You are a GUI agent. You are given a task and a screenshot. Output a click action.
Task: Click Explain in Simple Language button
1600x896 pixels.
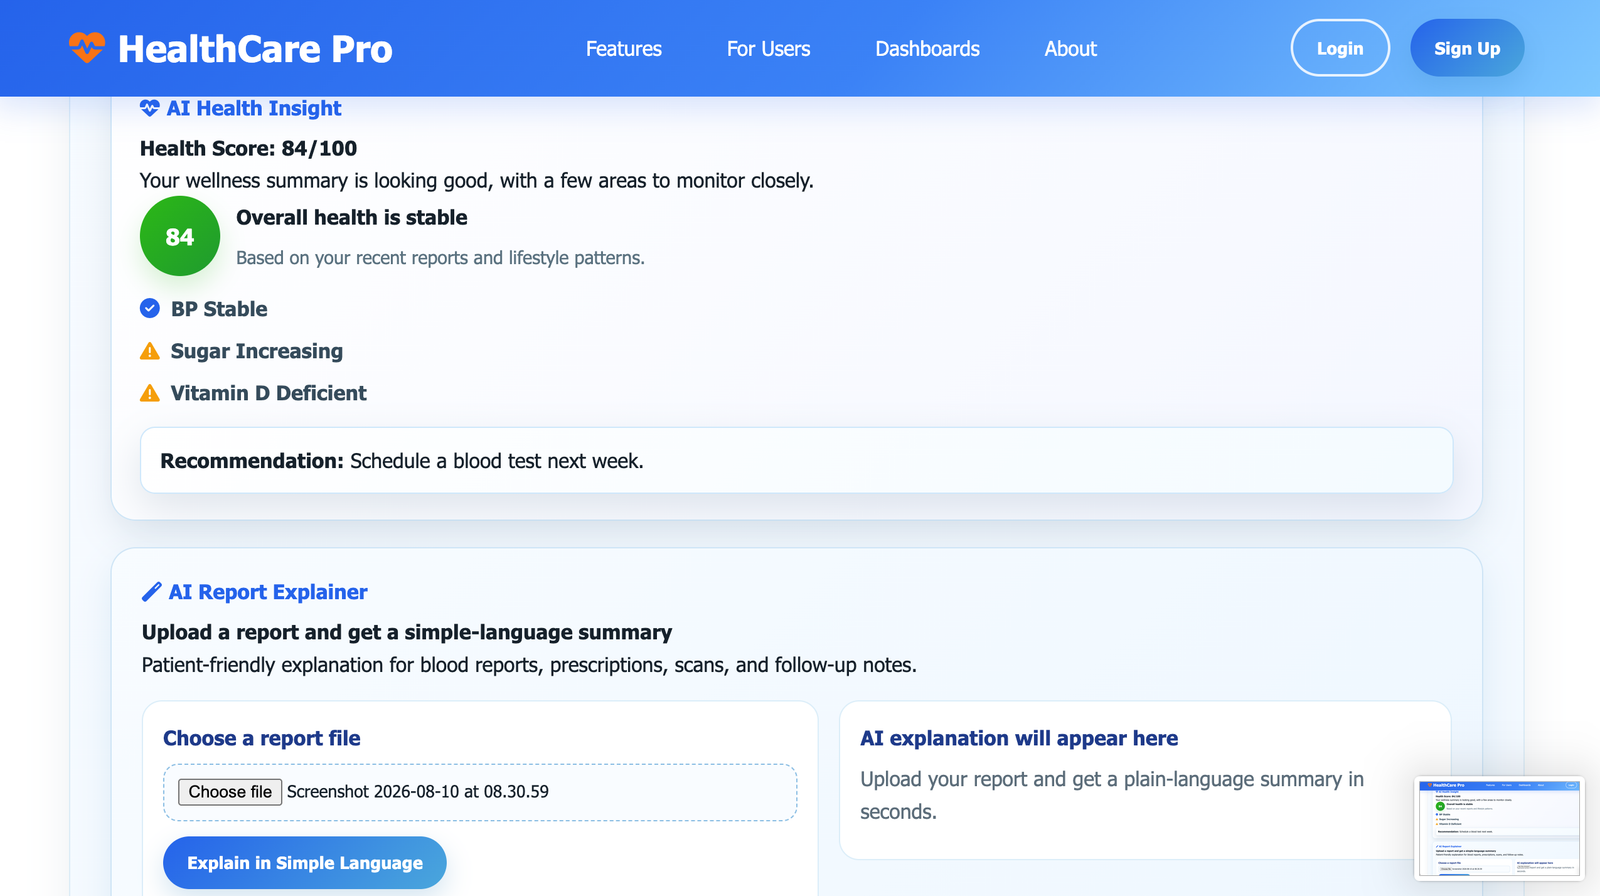click(x=305, y=863)
